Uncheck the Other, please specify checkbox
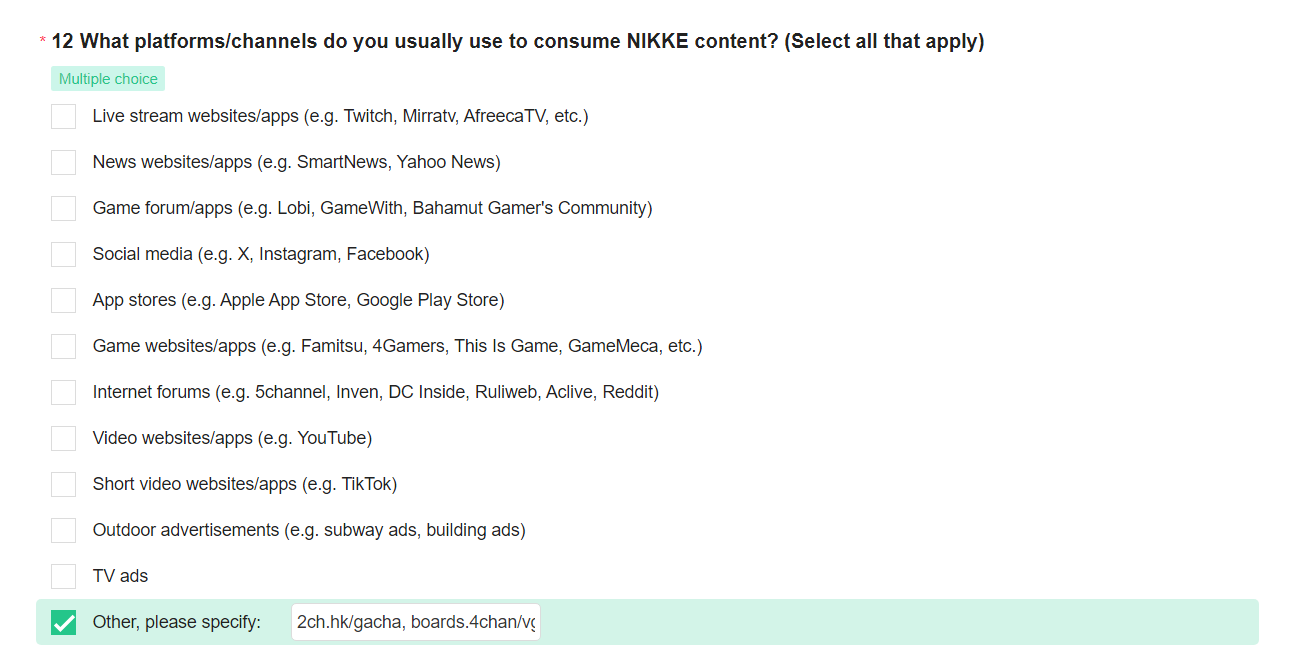The height and width of the screenshot is (671, 1301). [x=63, y=622]
